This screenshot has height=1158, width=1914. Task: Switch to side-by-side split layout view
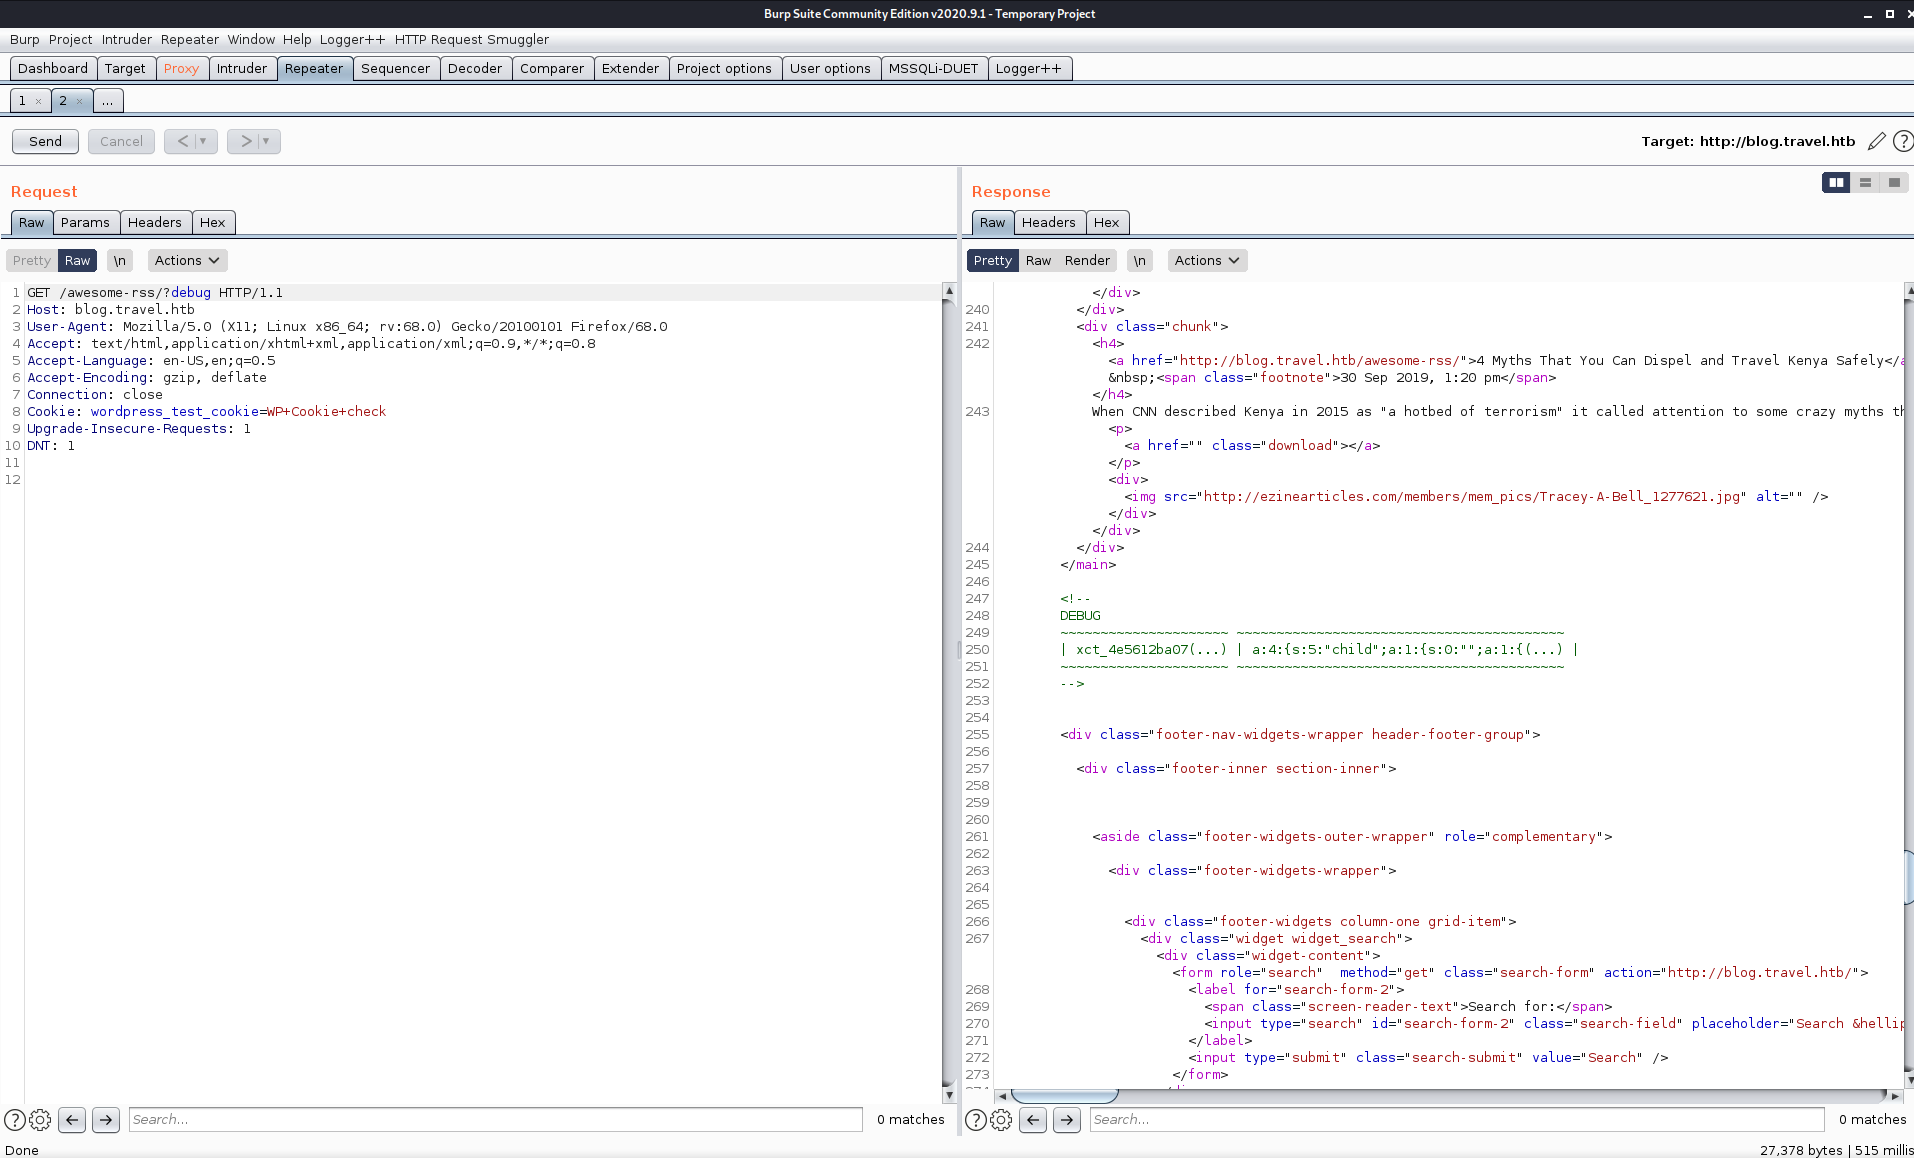click(x=1836, y=182)
